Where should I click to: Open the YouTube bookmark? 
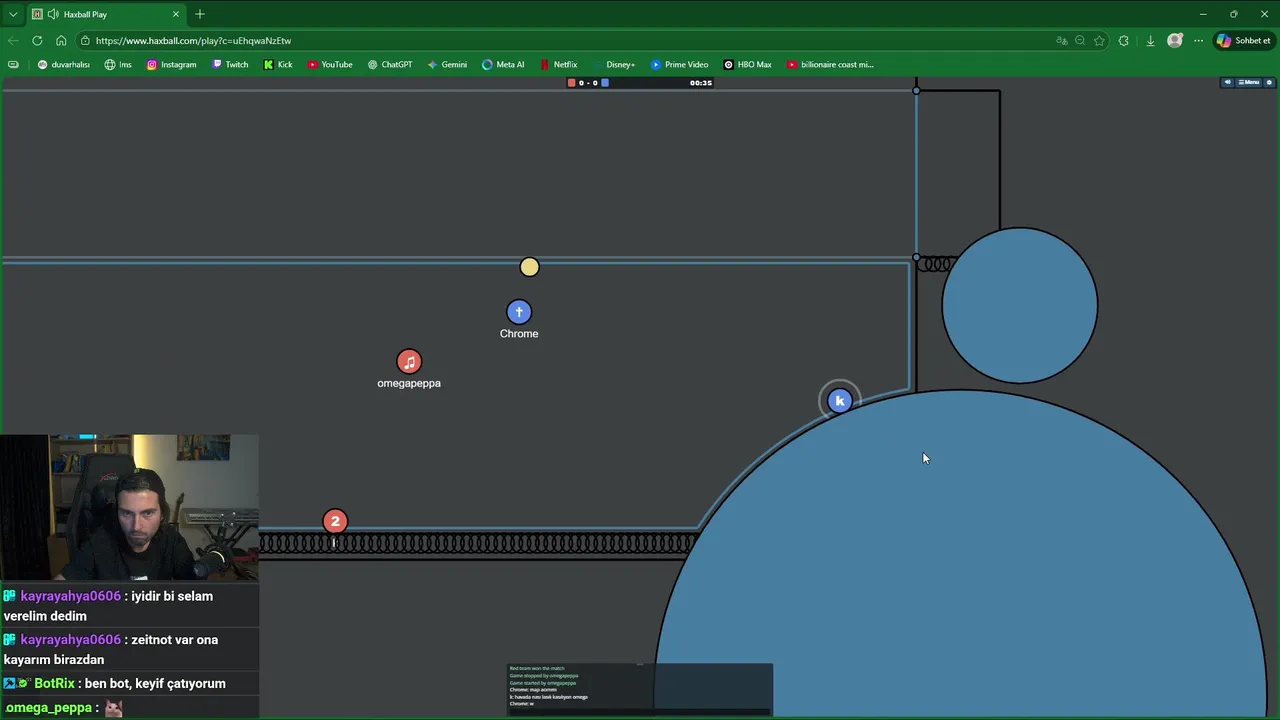tap(330, 64)
